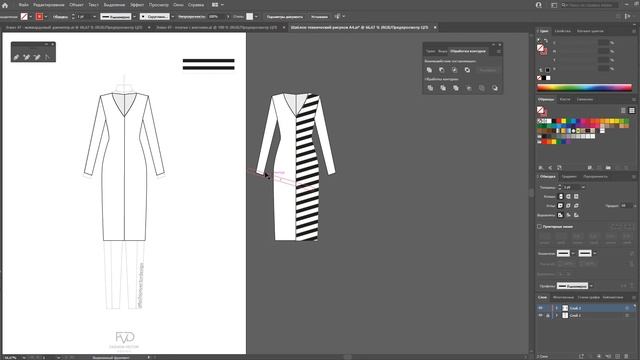640x360 pixels.
Task: Switch to the first document tab
Action: pos(74,27)
